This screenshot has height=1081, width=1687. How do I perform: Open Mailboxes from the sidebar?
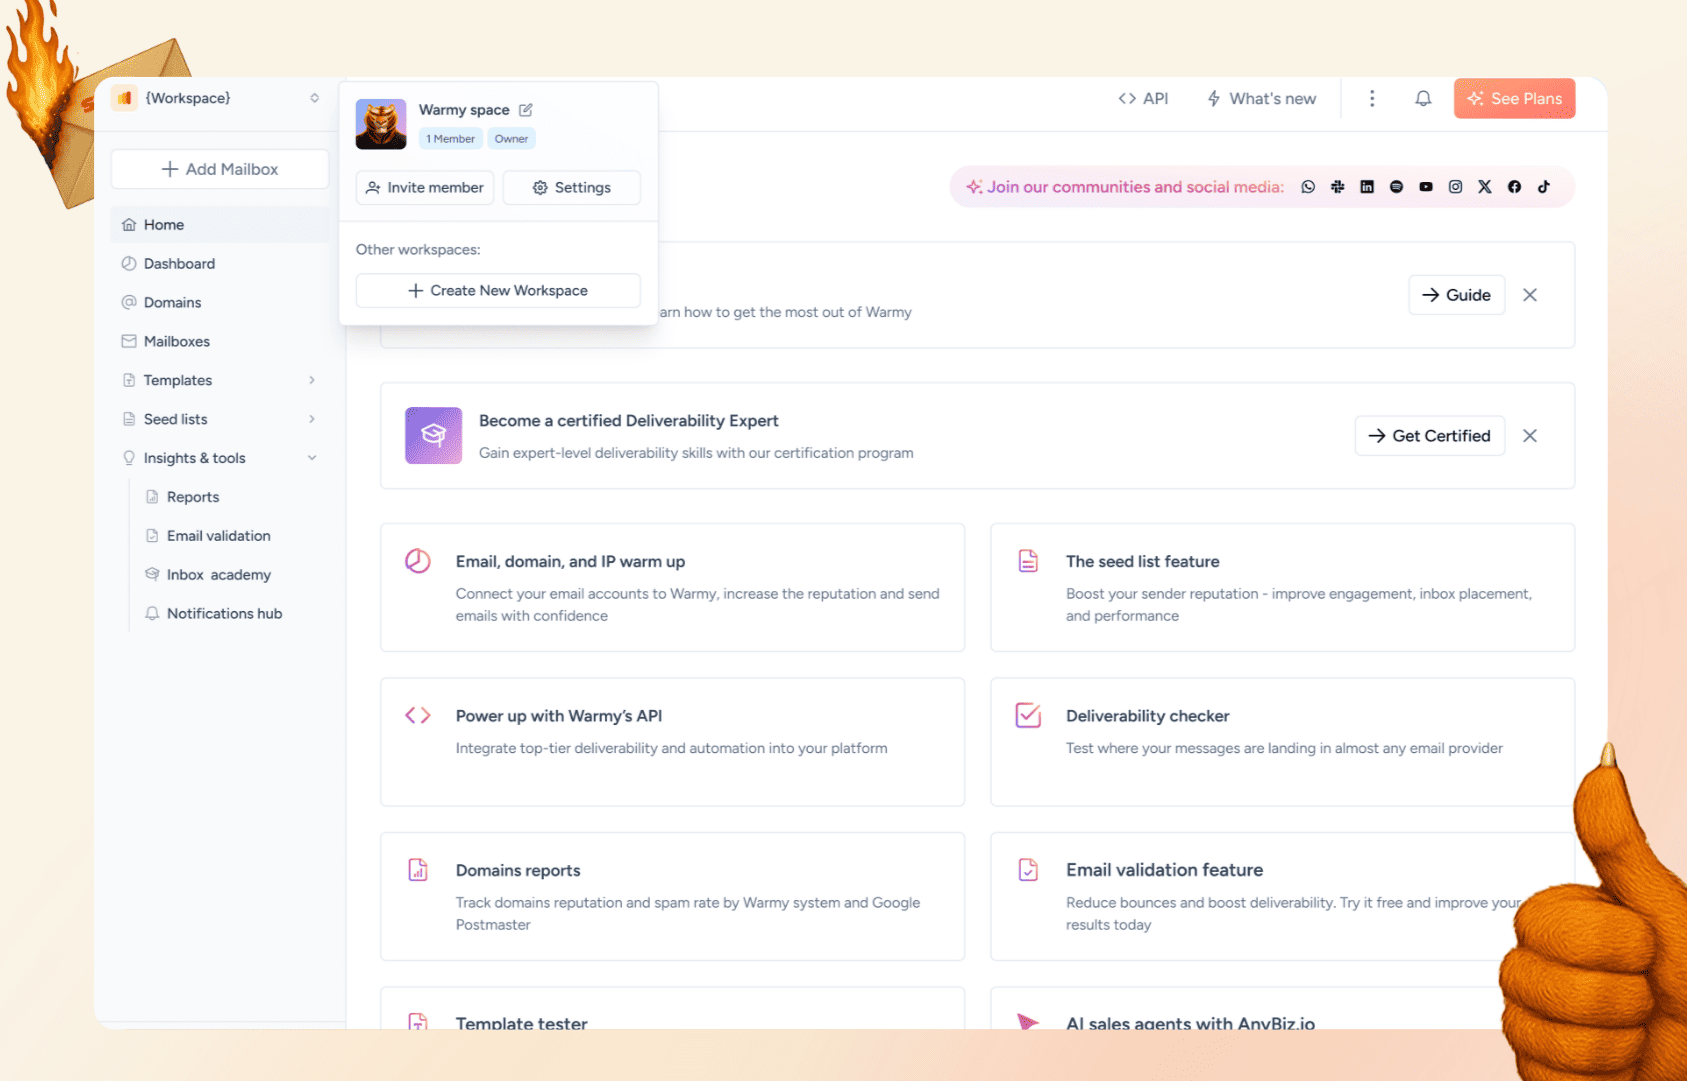(219, 341)
